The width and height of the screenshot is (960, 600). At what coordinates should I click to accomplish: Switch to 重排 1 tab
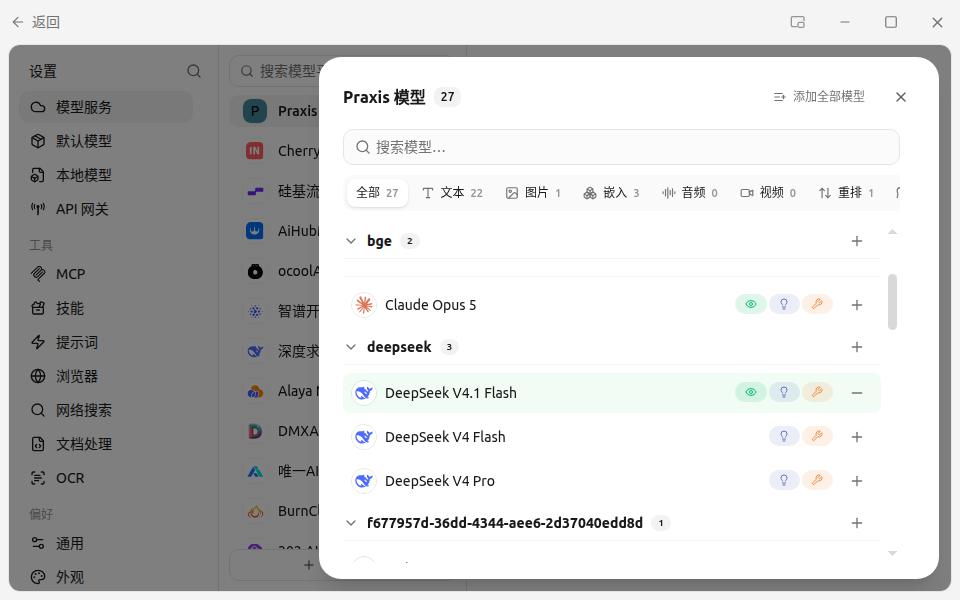coord(846,193)
